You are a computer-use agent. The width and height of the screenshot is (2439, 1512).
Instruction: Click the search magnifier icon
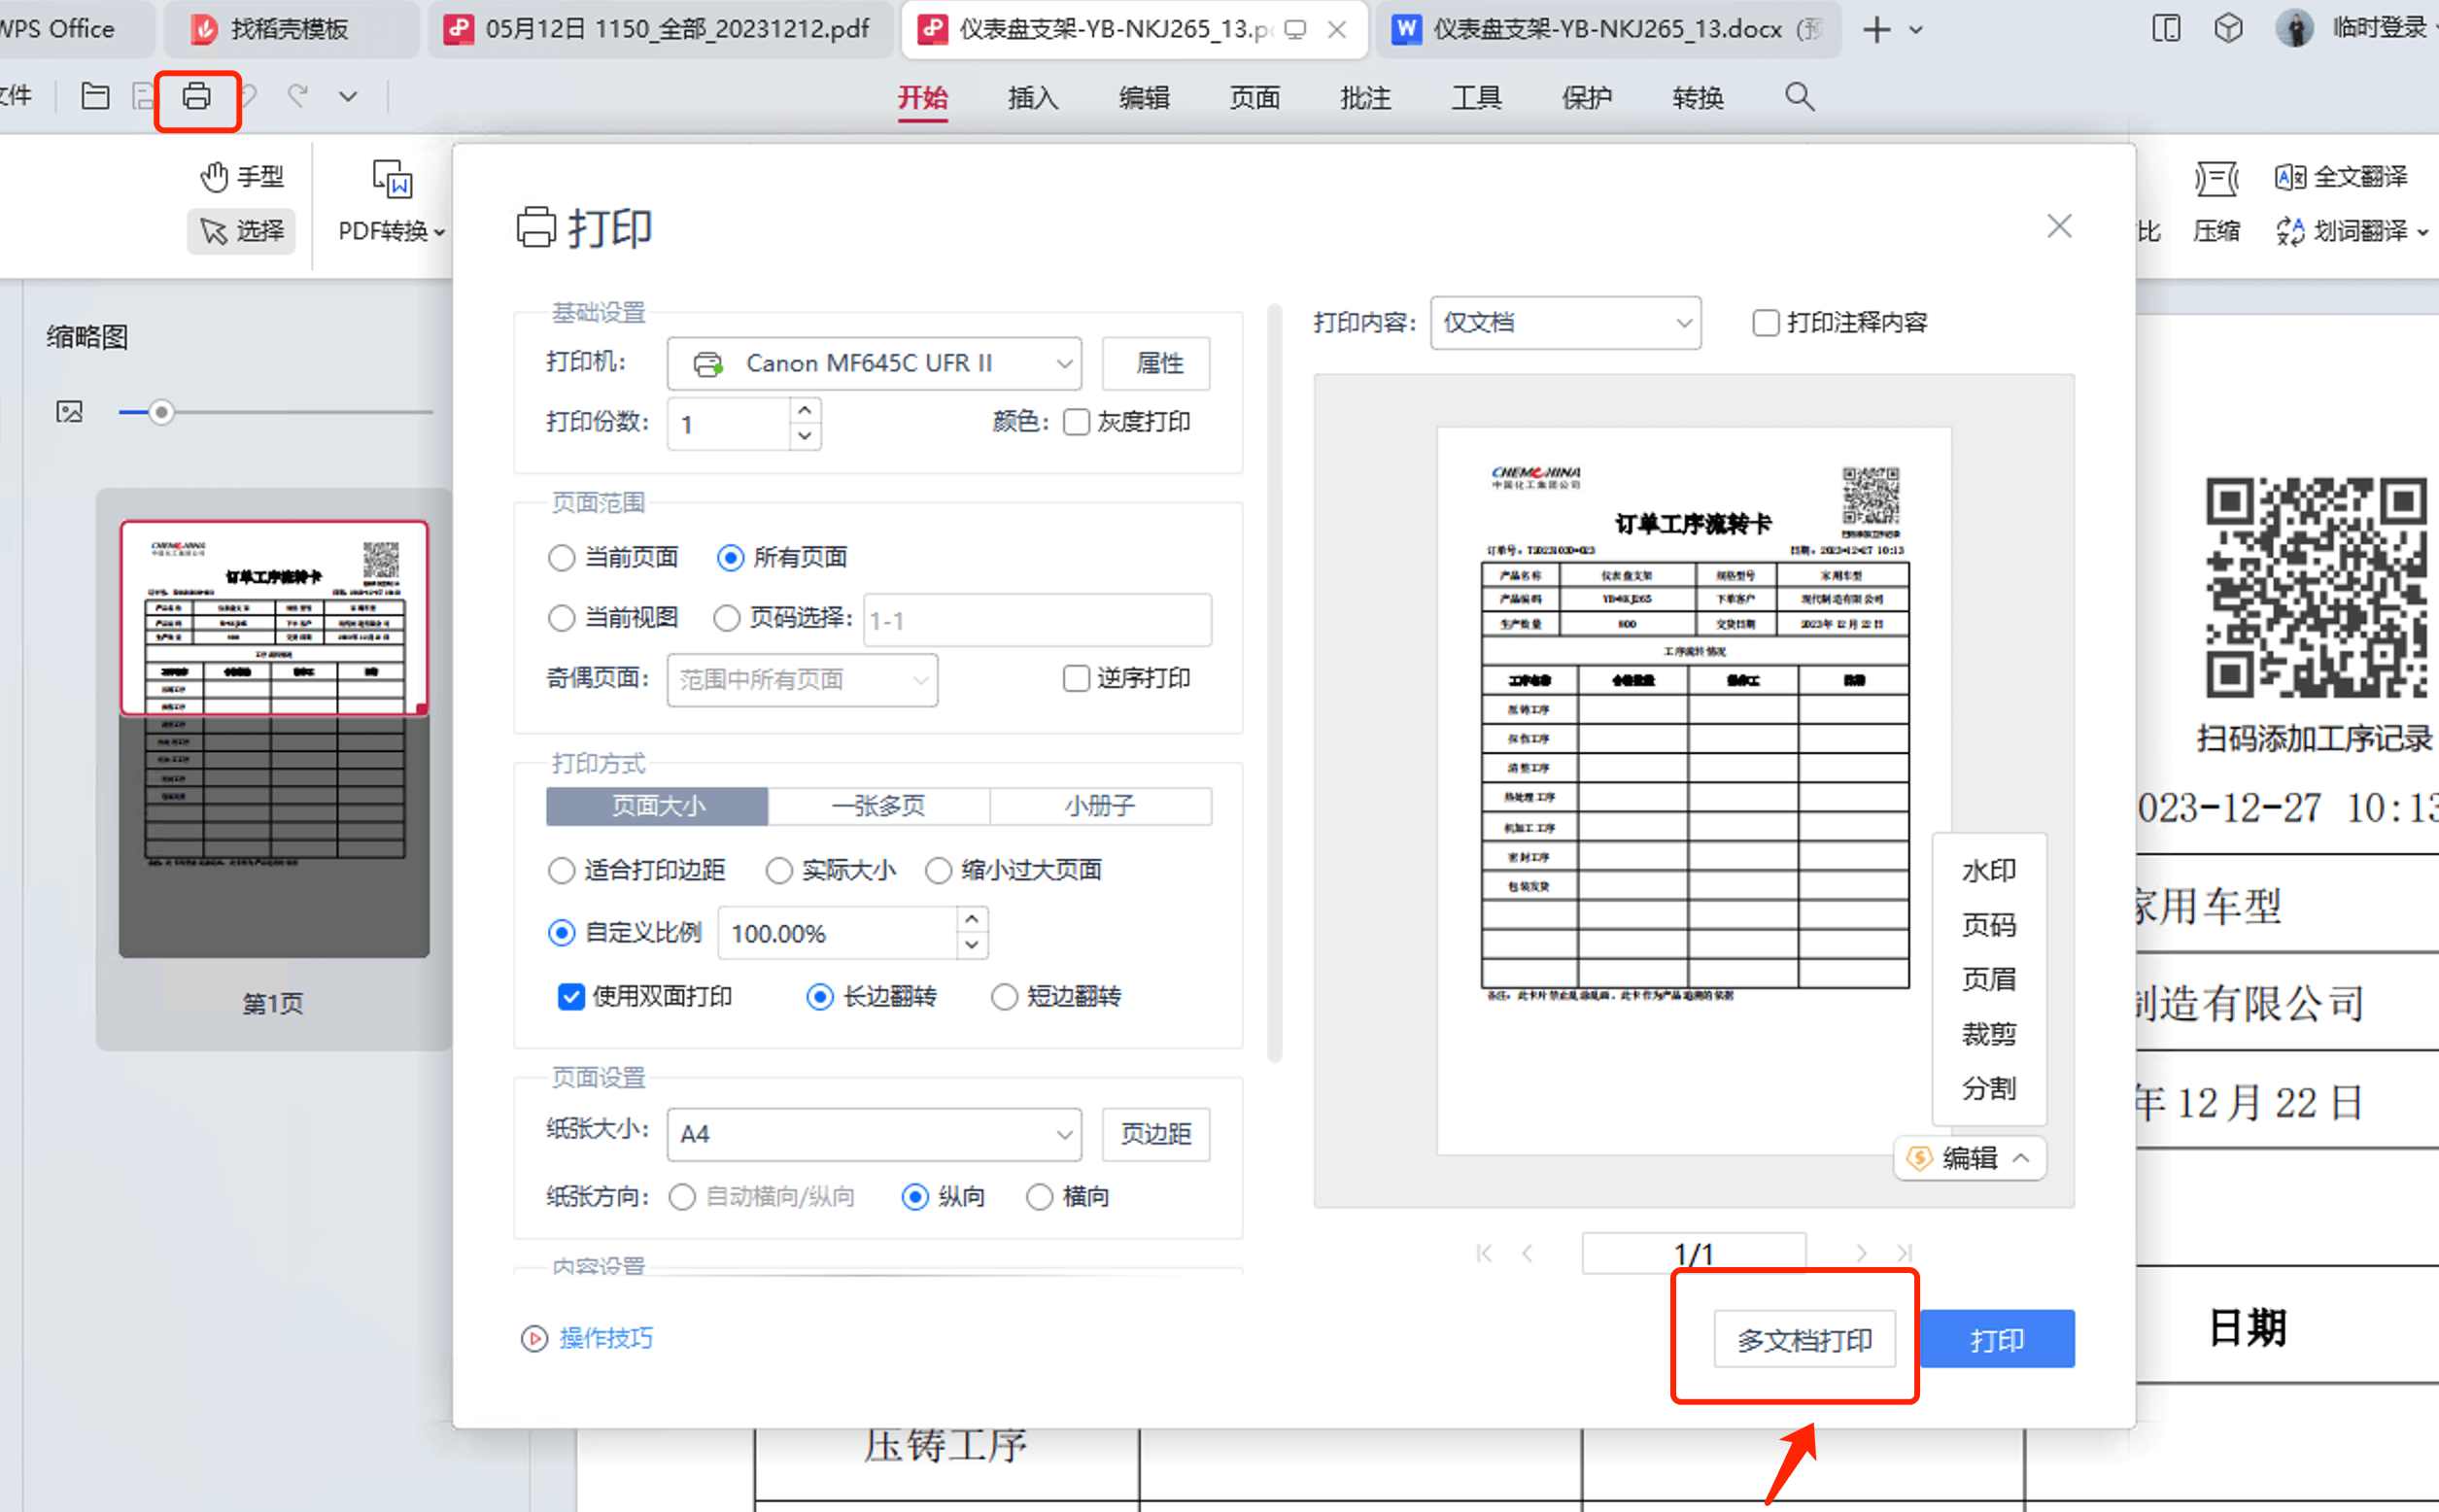tap(1797, 97)
